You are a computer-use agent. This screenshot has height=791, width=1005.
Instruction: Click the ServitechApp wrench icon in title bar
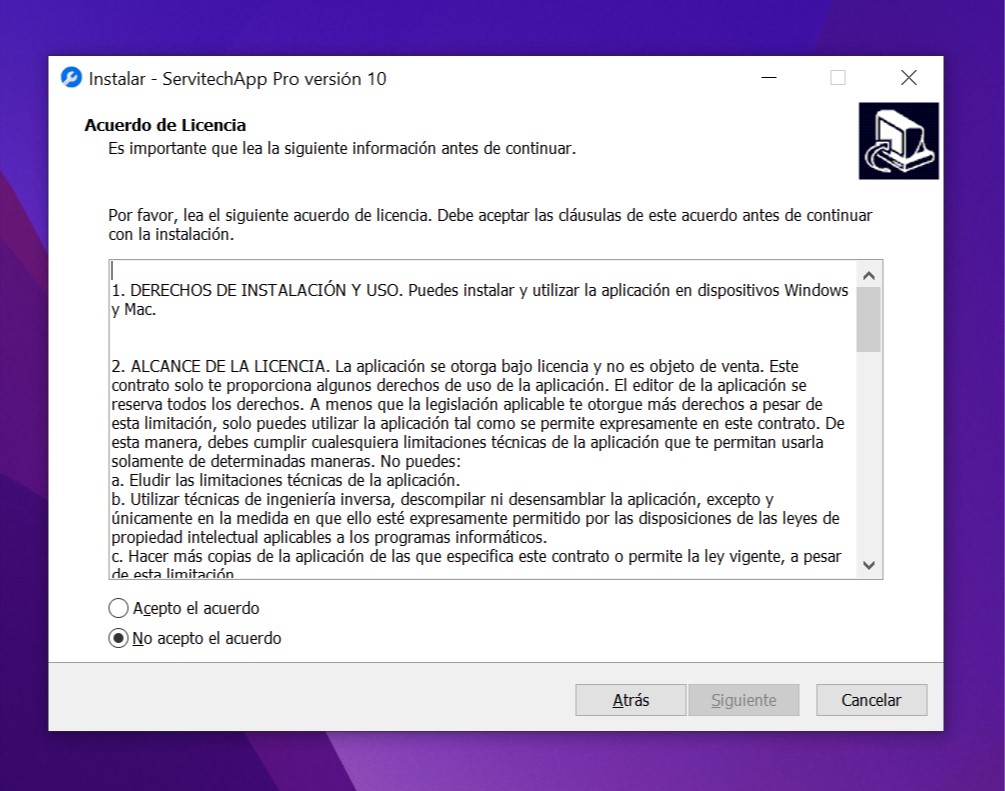click(x=71, y=78)
